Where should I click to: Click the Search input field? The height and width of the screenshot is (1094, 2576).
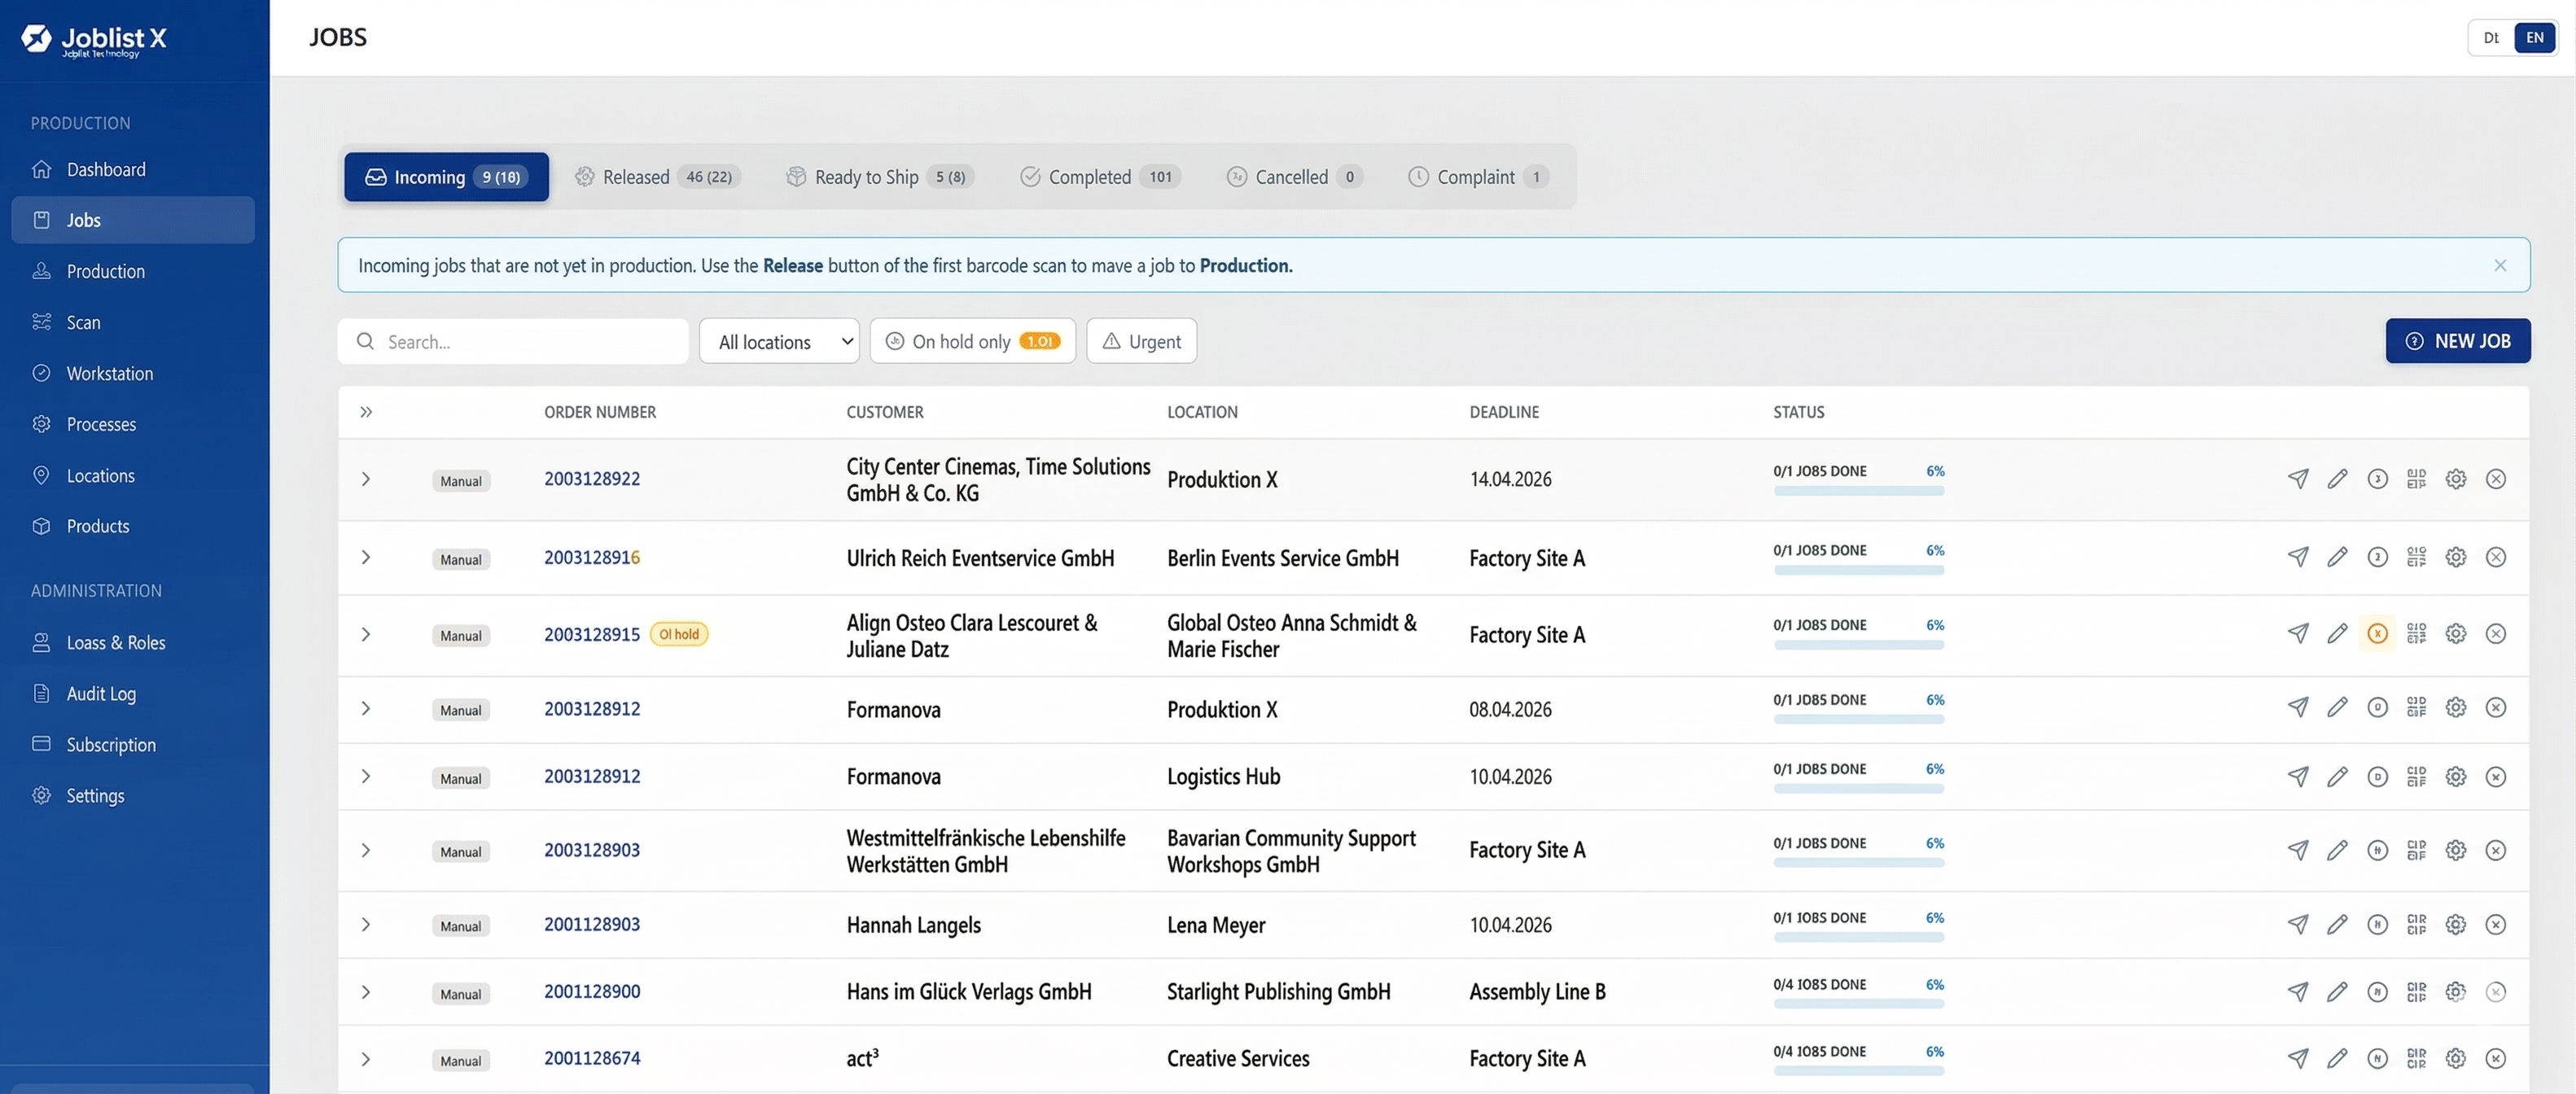514,341
